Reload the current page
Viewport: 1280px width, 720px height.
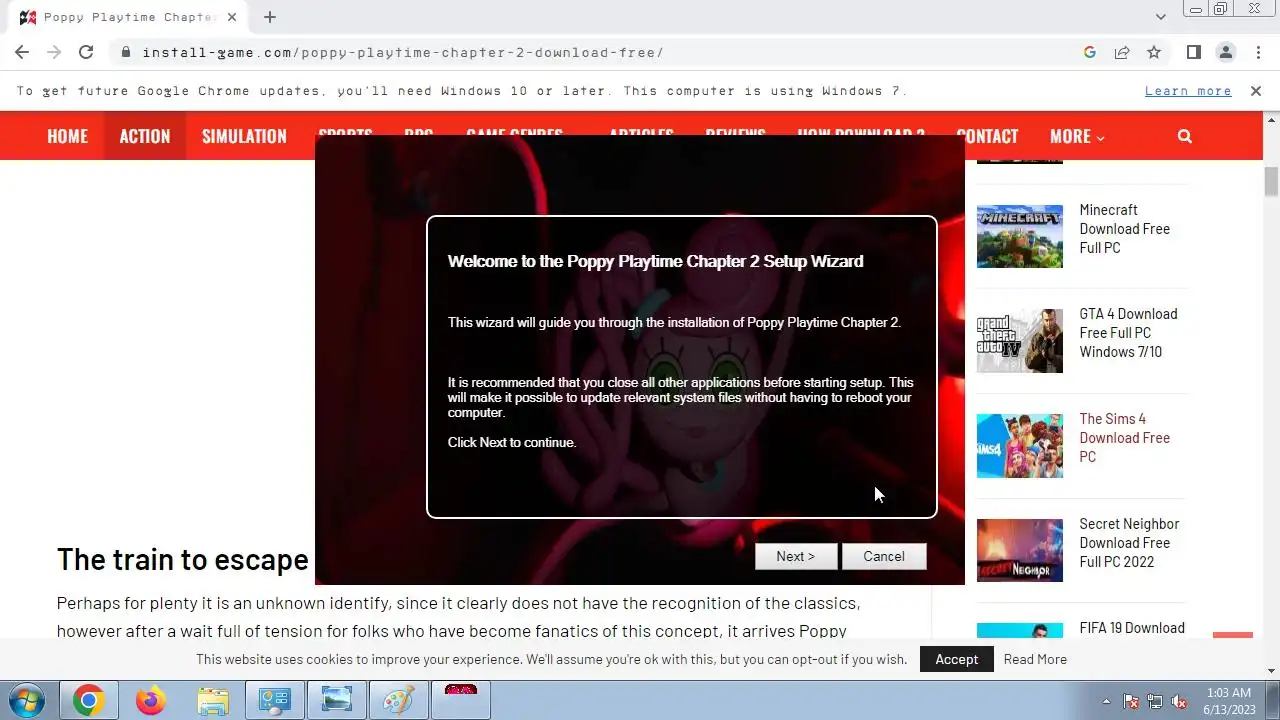point(86,52)
